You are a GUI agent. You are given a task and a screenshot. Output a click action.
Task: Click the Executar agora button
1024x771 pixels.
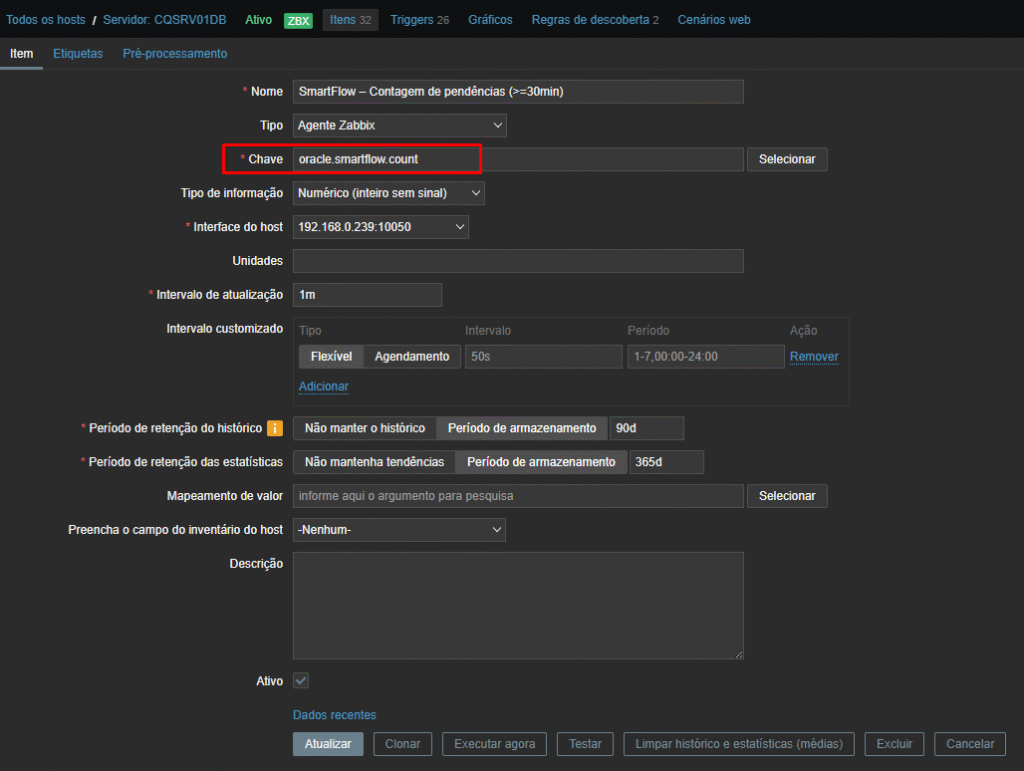[495, 744]
